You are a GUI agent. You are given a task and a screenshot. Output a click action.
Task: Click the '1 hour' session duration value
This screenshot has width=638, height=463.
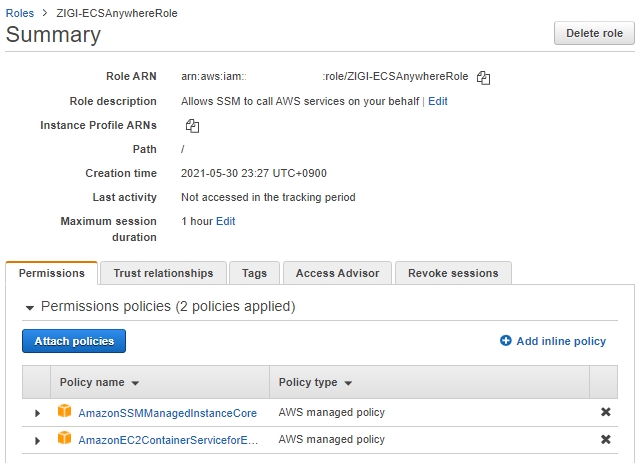[197, 221]
